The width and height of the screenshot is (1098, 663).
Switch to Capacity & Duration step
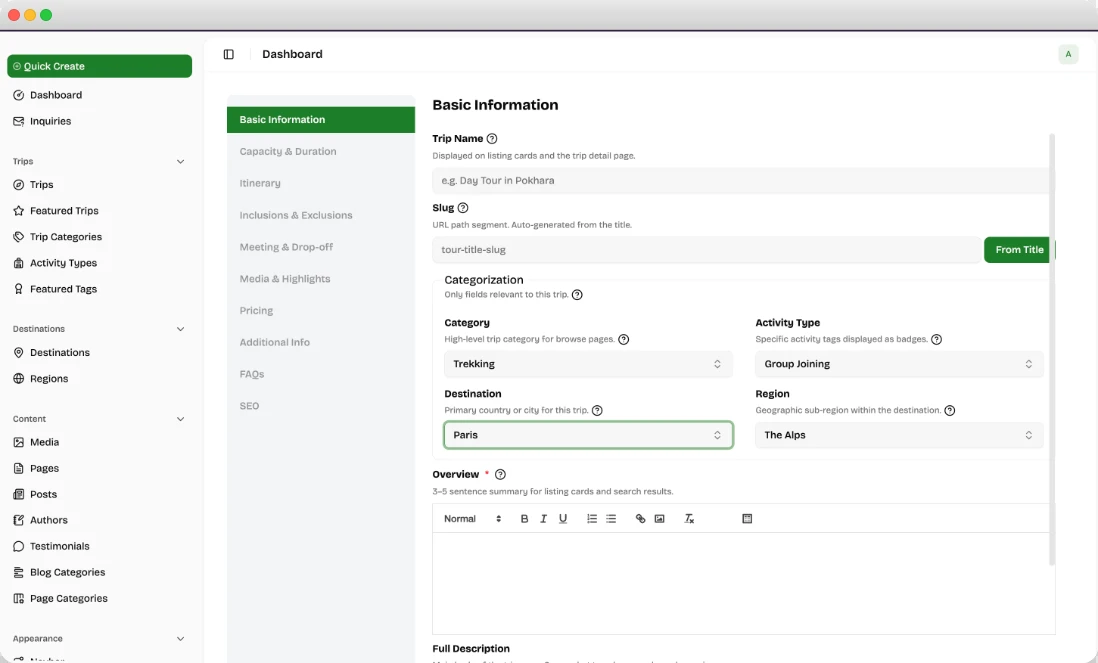click(321, 152)
